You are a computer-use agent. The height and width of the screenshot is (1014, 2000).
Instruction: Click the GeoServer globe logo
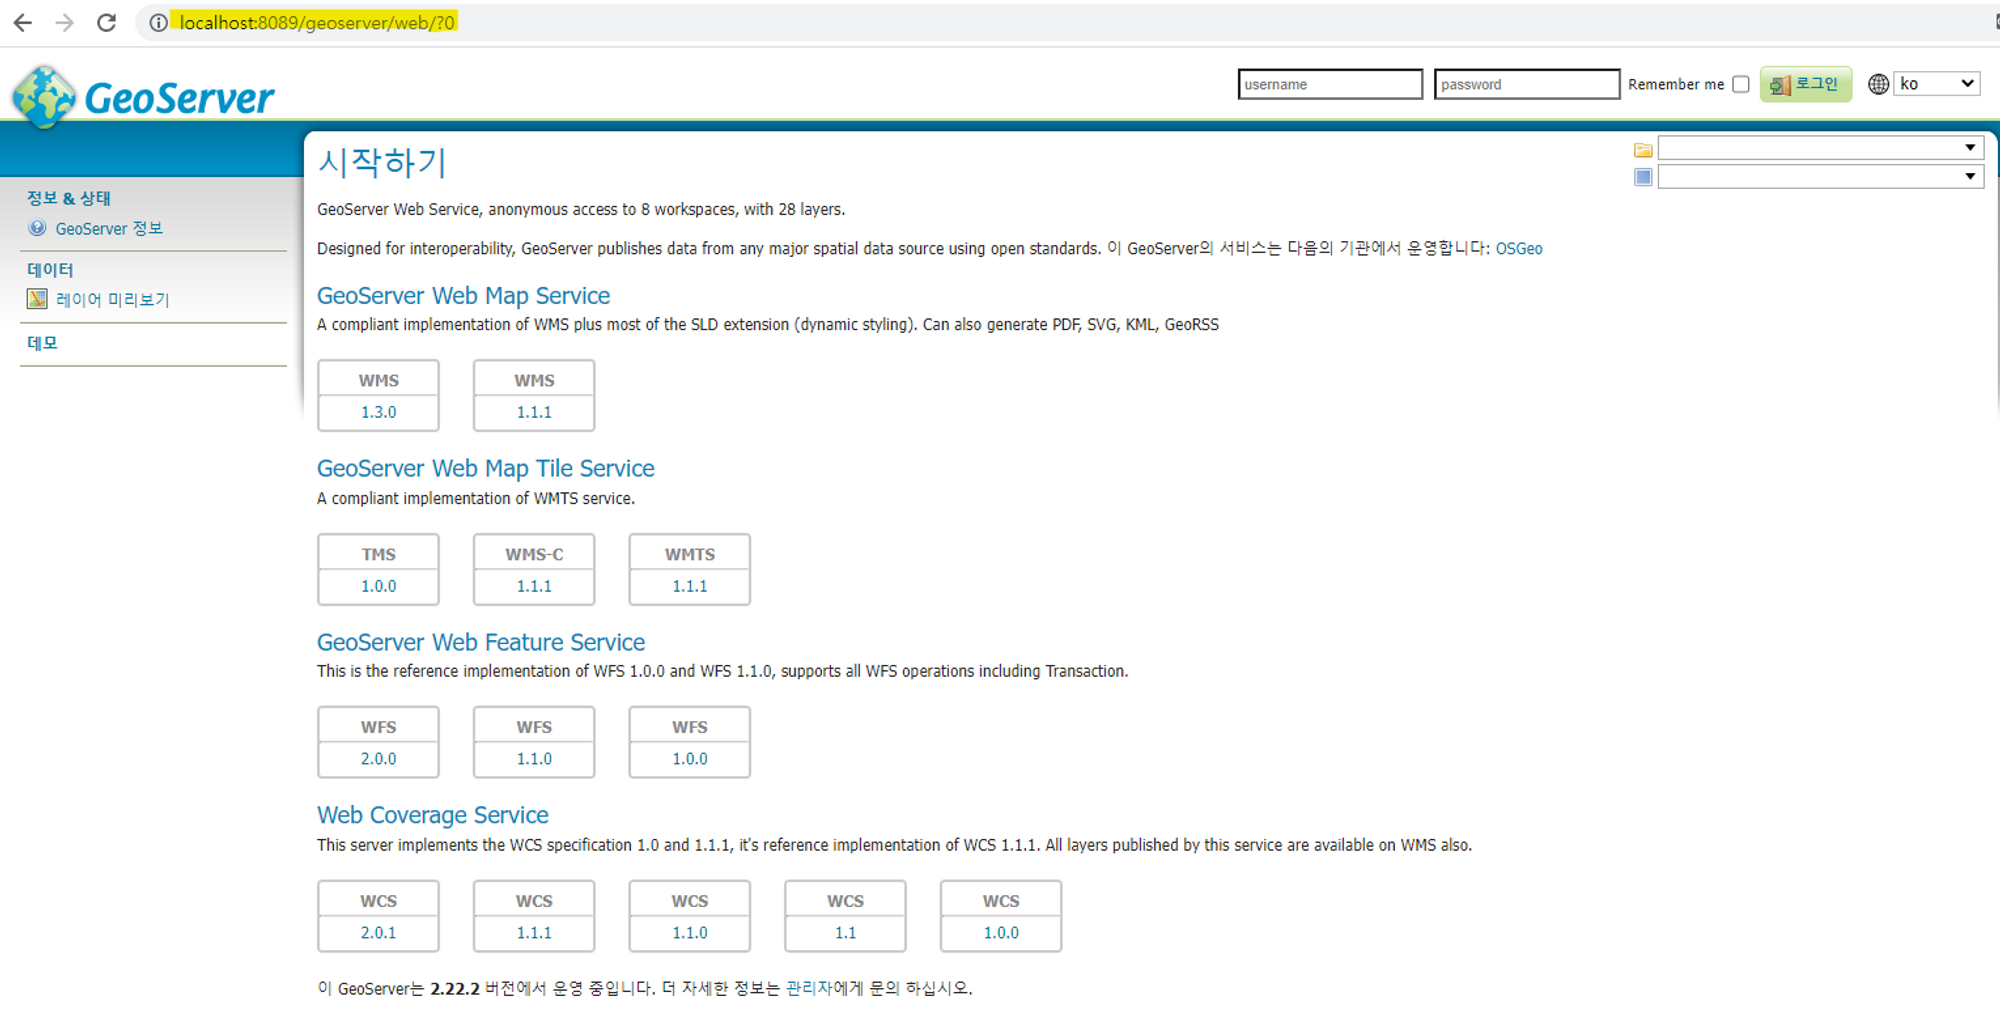pyautogui.click(x=43, y=97)
